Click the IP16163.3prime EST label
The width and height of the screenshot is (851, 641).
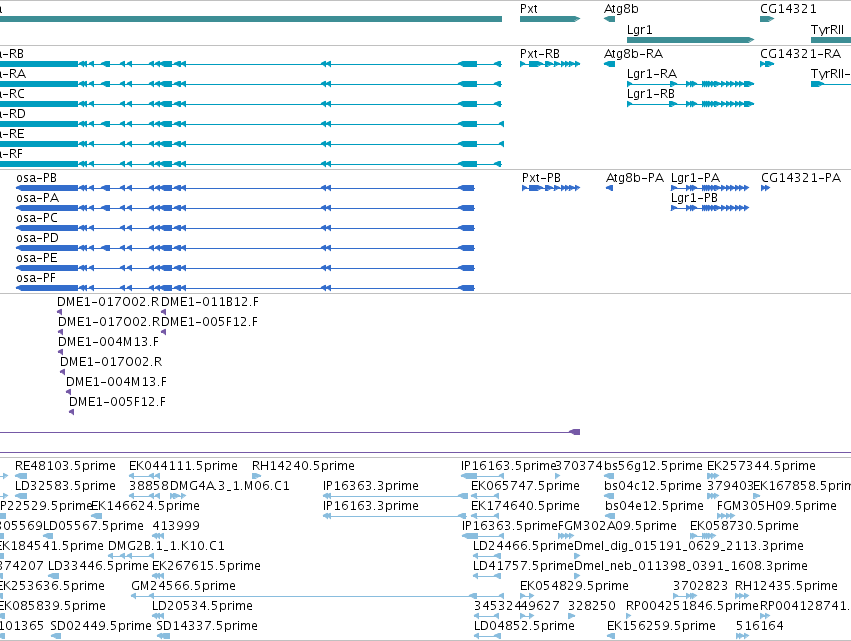[x=371, y=506]
